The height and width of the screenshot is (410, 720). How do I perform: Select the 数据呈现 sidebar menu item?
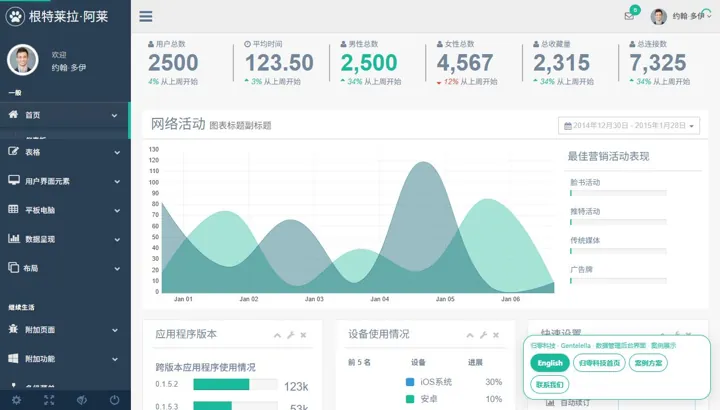click(x=65, y=239)
